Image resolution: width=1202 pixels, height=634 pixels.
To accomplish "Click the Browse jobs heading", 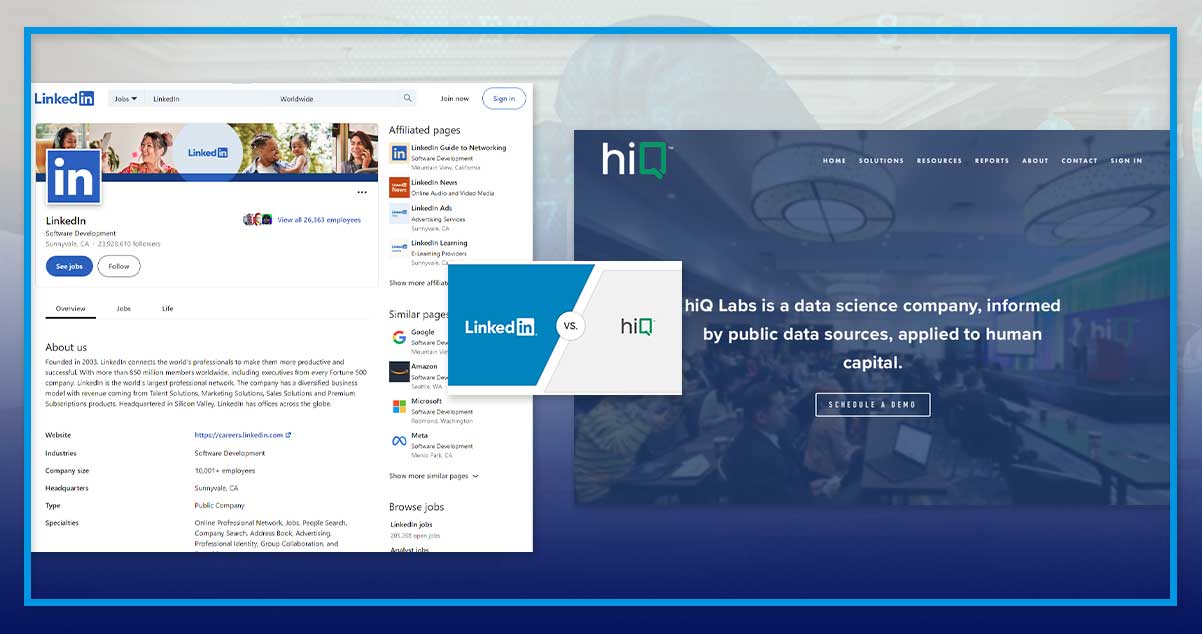I will coord(417,507).
